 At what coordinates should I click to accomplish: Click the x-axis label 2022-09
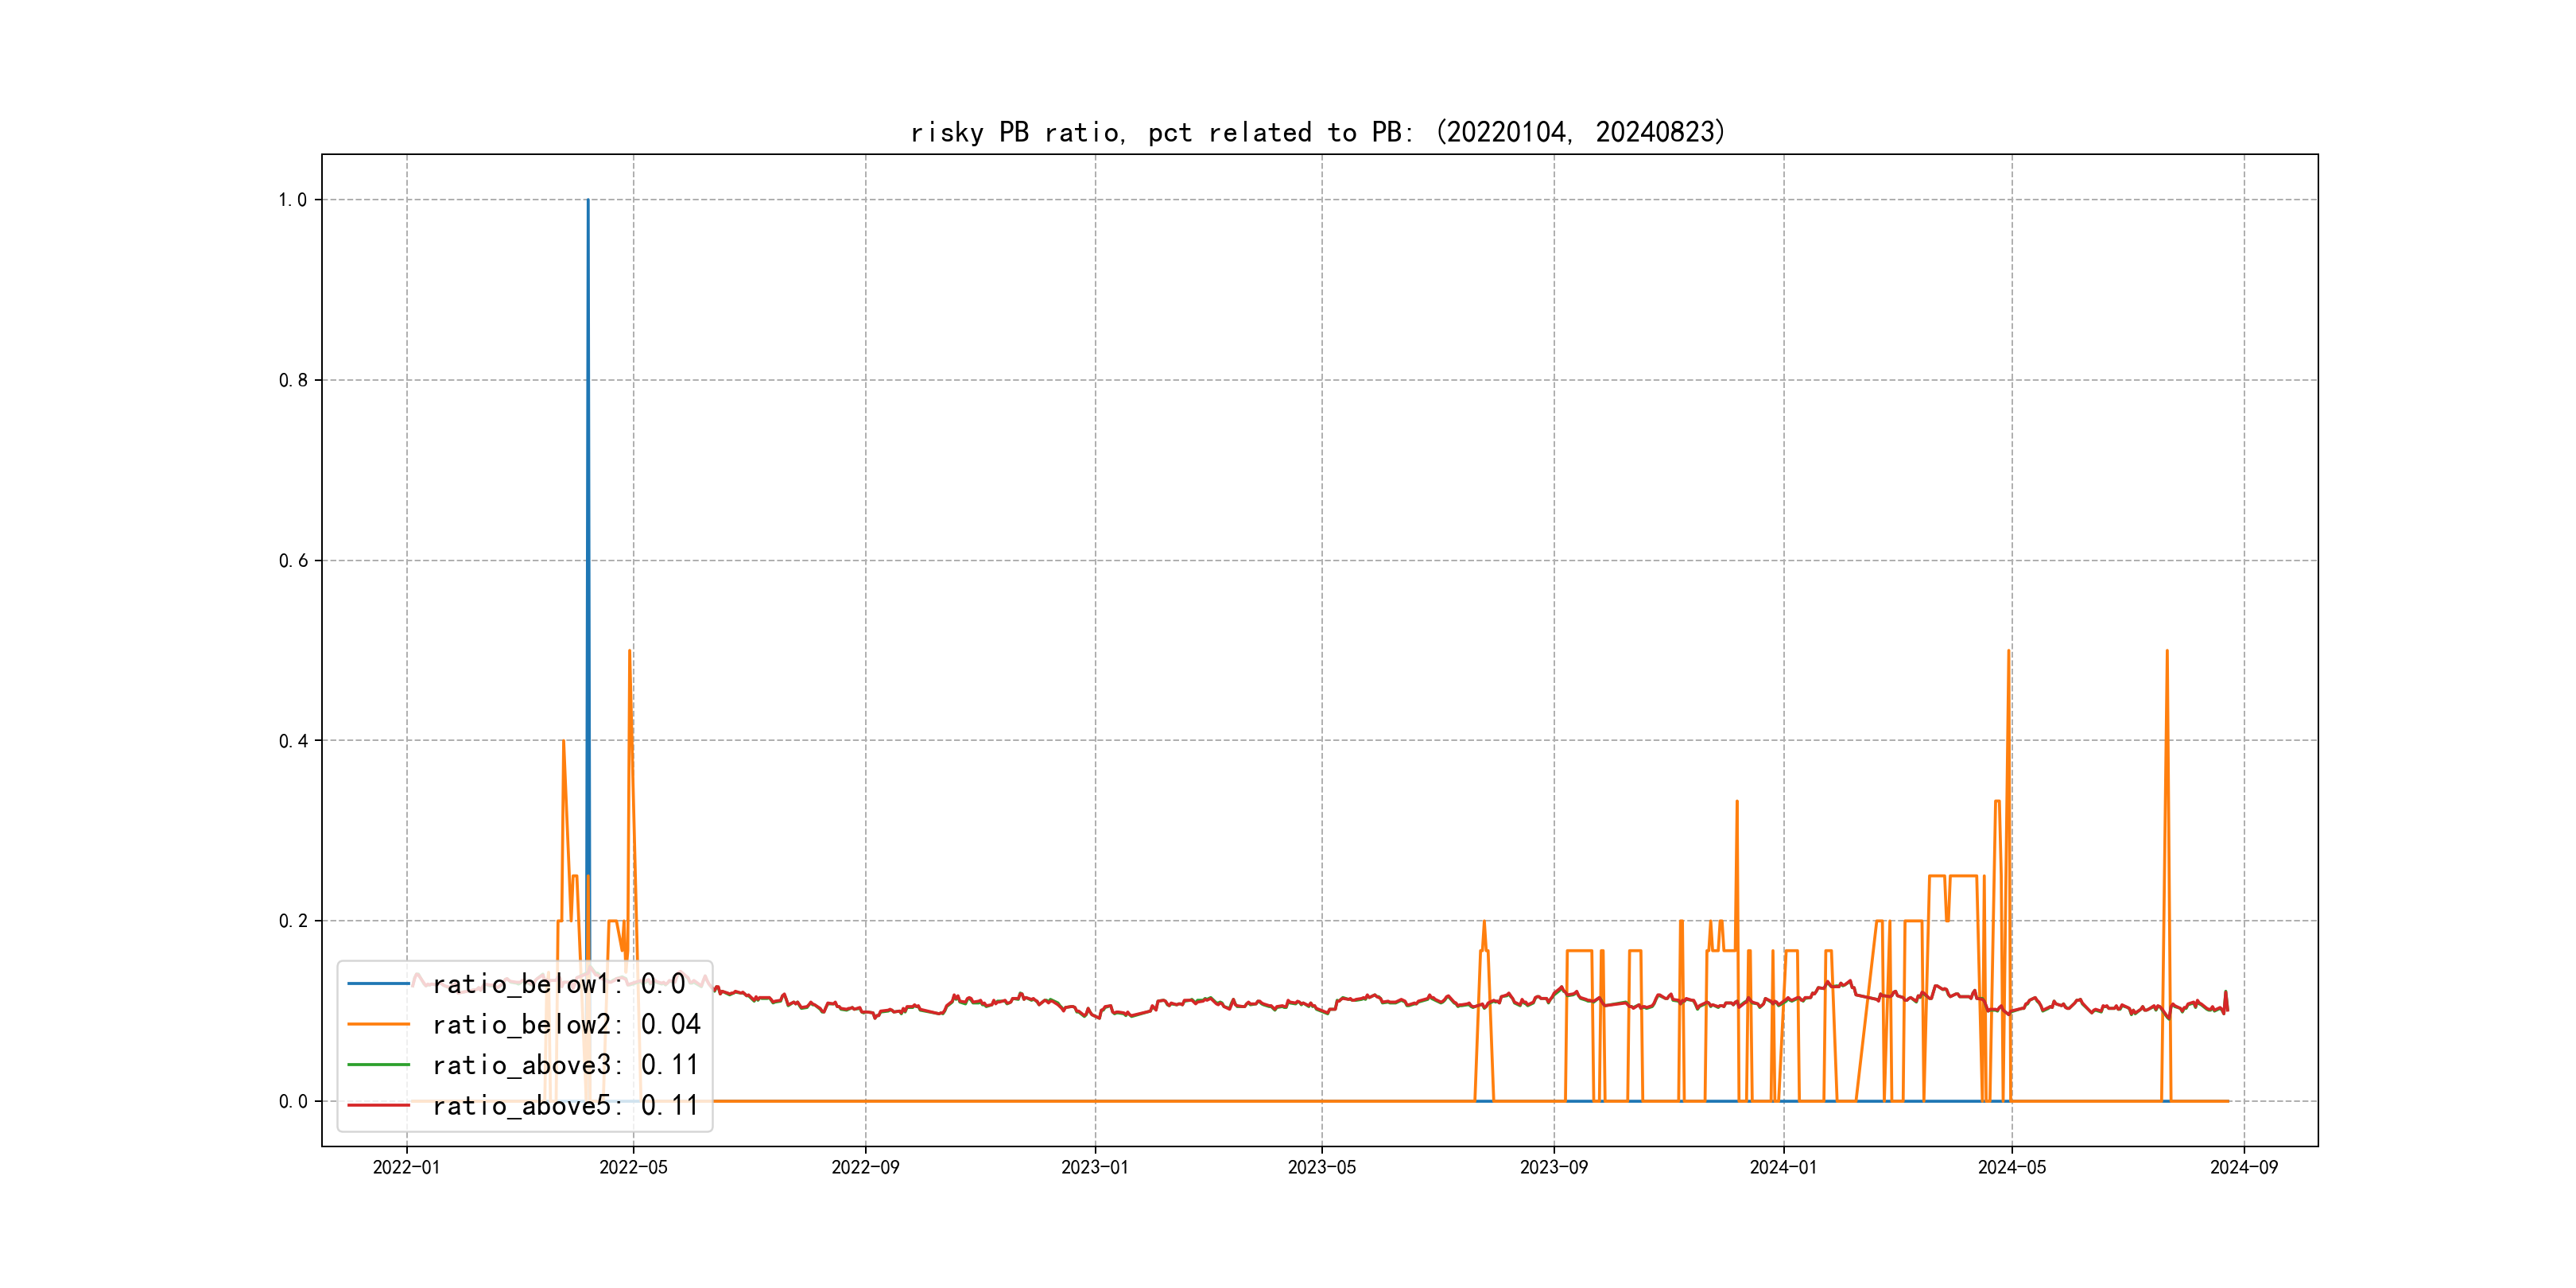click(x=865, y=1168)
